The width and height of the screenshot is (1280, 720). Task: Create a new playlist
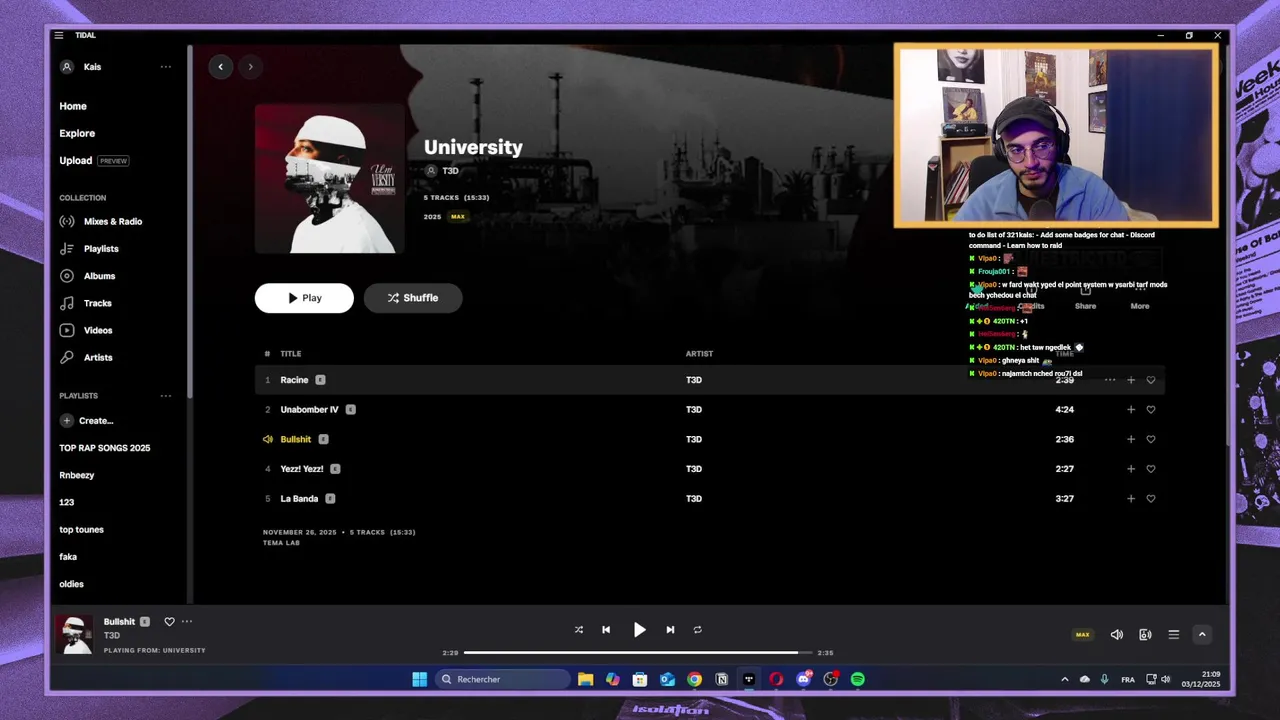pyautogui.click(x=87, y=421)
